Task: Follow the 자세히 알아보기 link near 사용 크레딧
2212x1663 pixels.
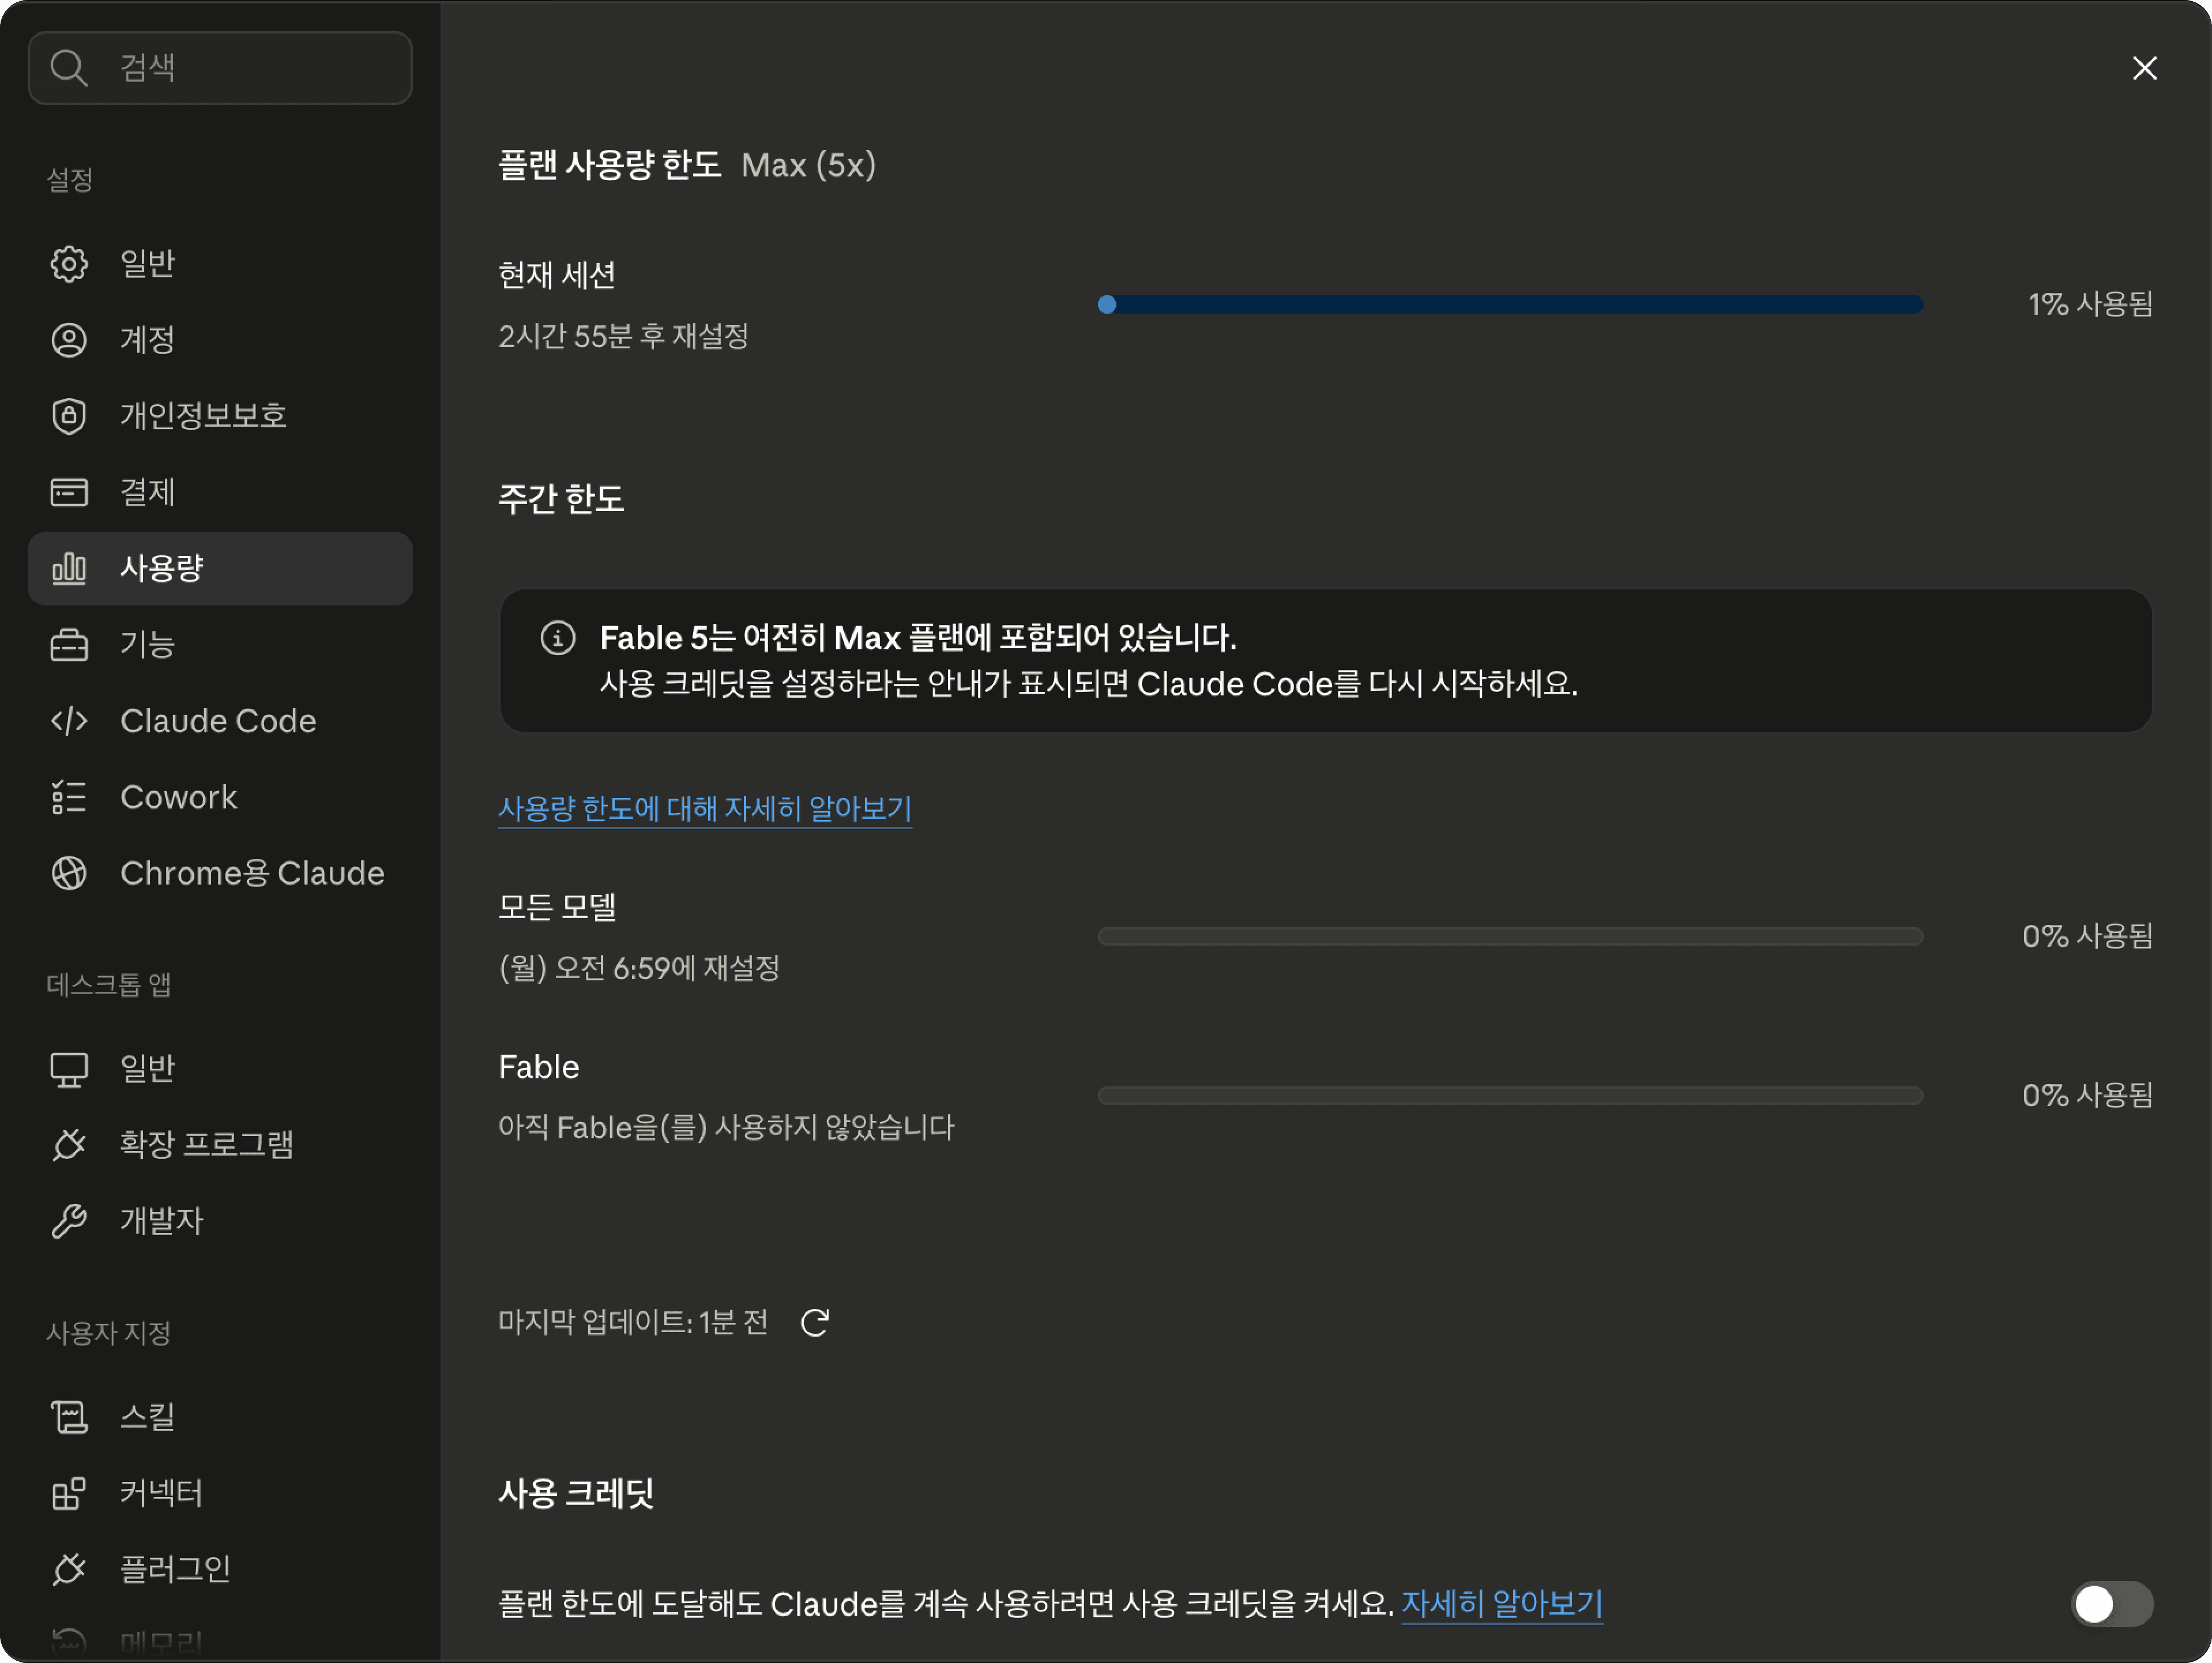Action: click(x=1502, y=1604)
